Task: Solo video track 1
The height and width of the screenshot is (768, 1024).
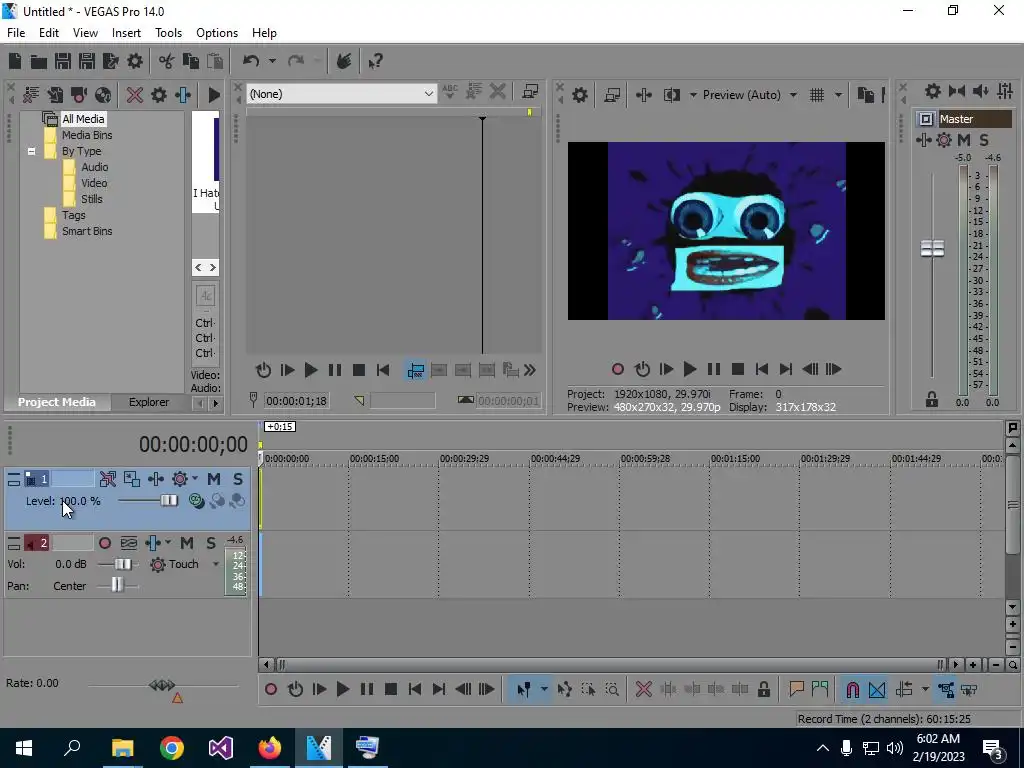Action: (238, 479)
